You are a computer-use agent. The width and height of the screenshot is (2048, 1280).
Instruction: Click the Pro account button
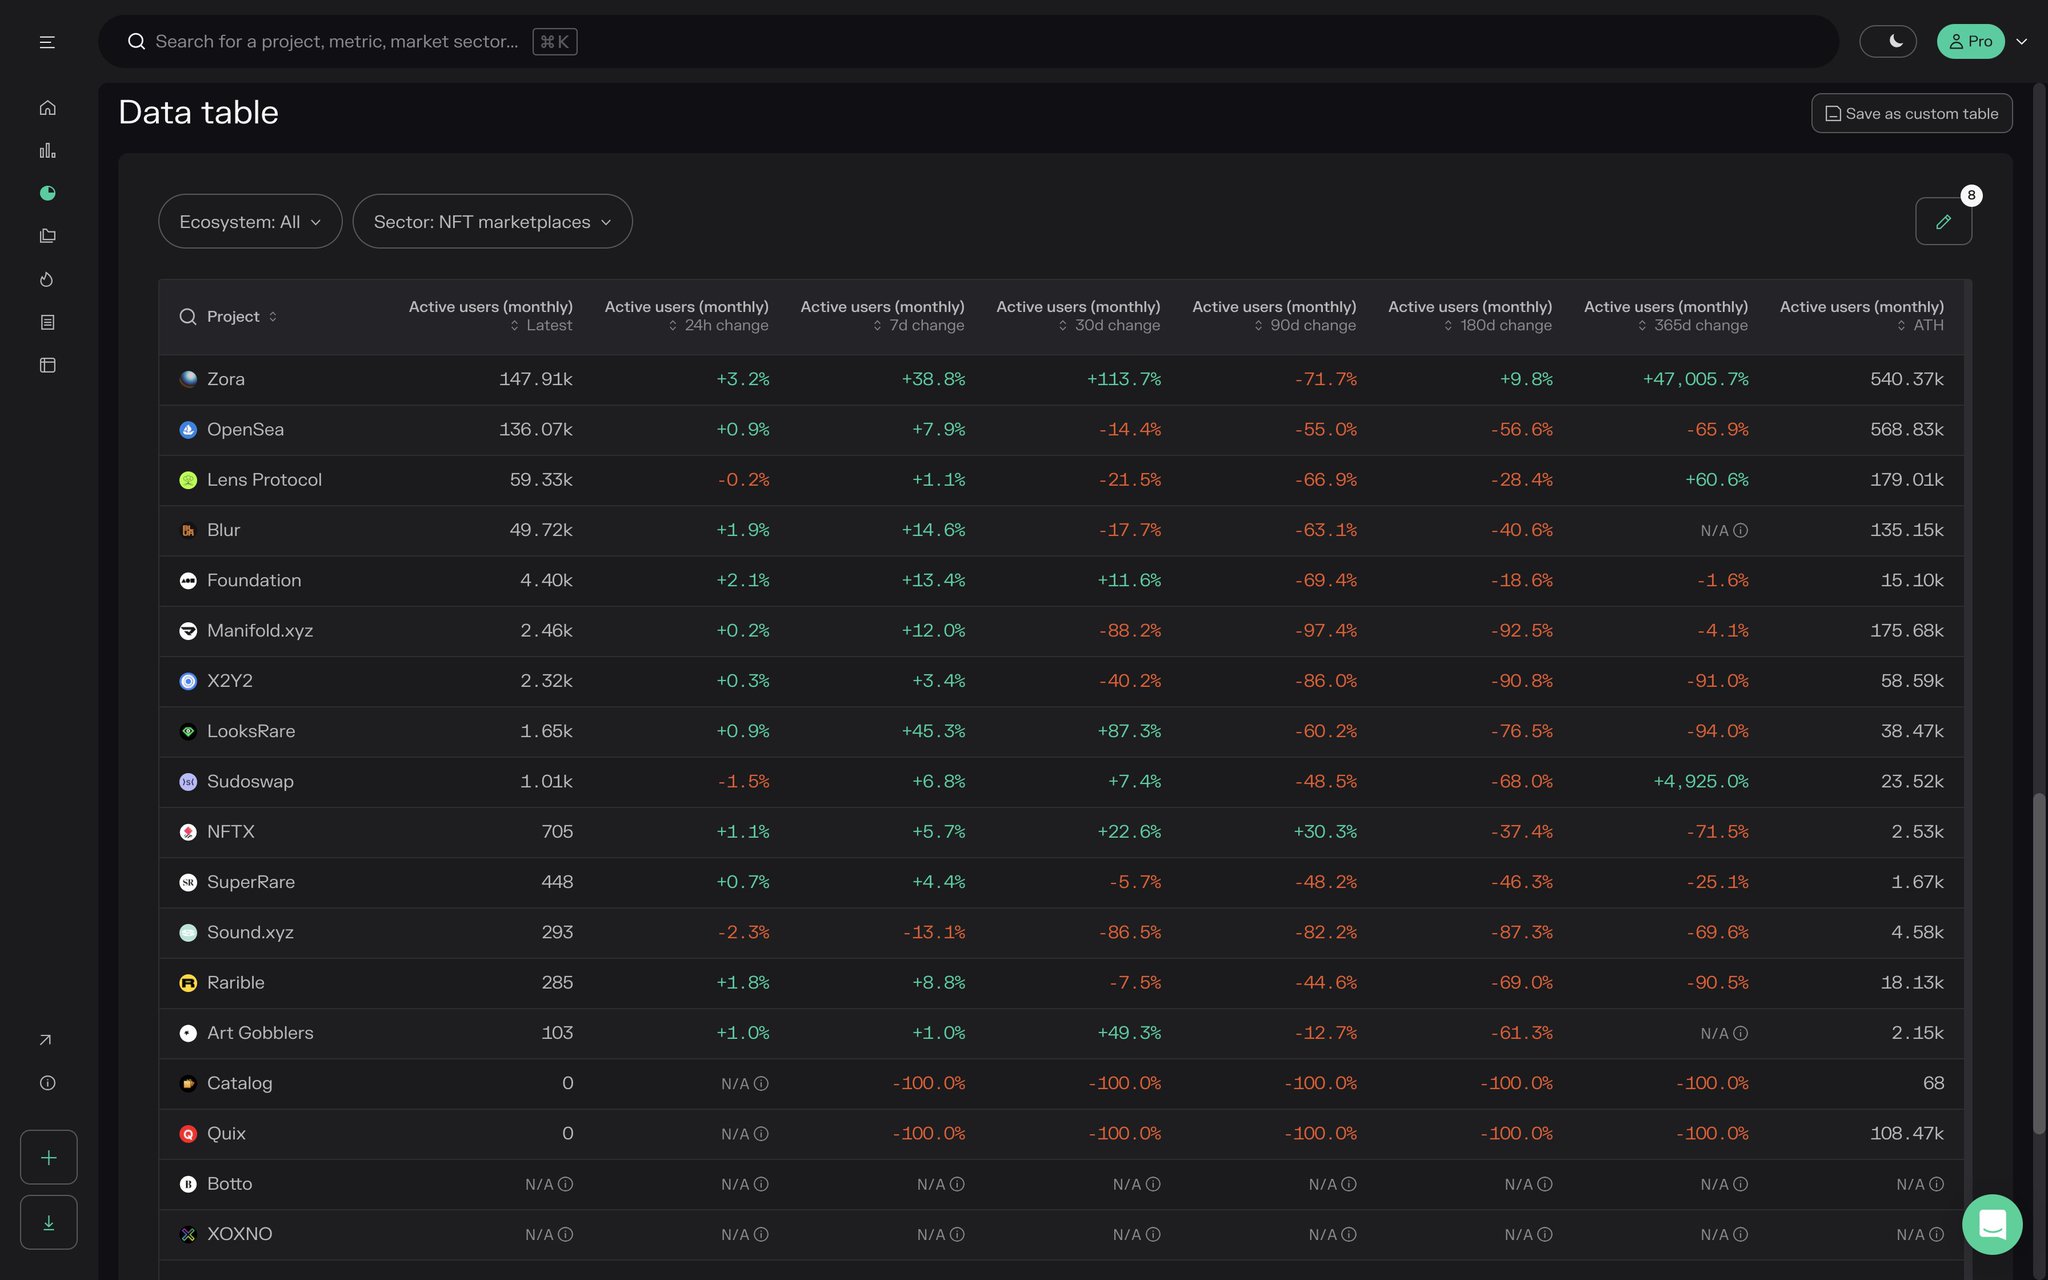[x=1970, y=42]
